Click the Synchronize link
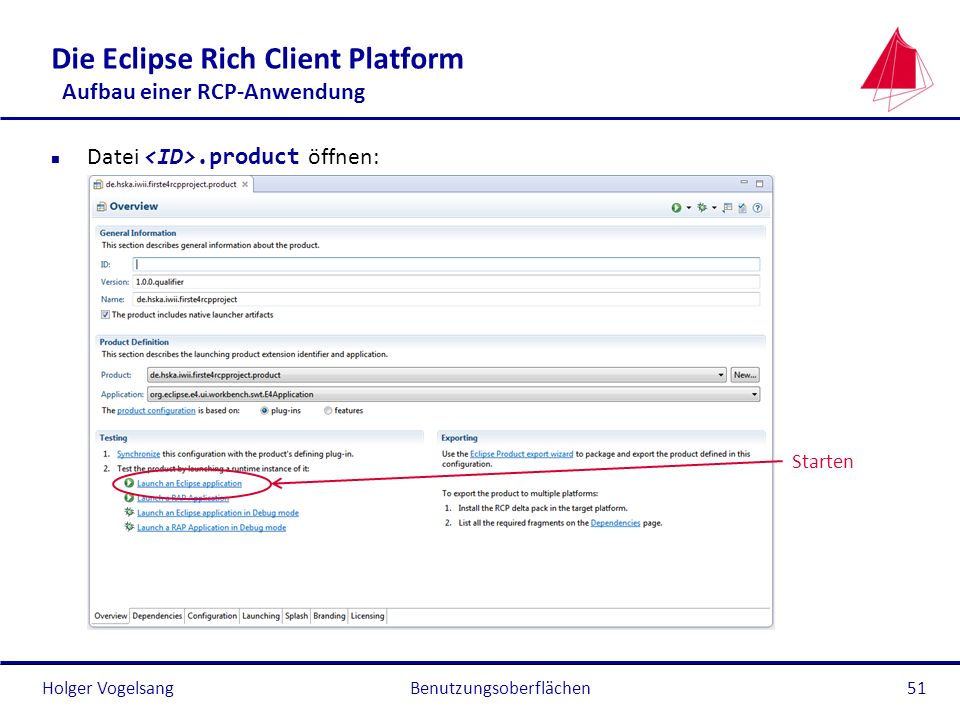 click(x=138, y=454)
